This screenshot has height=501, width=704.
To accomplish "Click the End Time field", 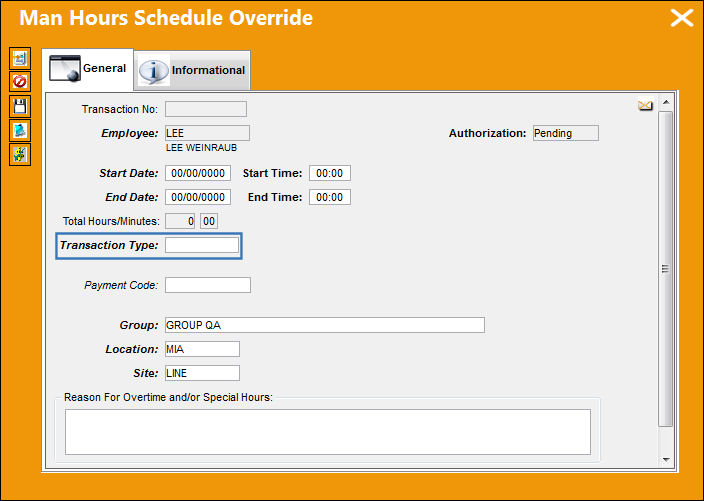I will pyautogui.click(x=330, y=197).
